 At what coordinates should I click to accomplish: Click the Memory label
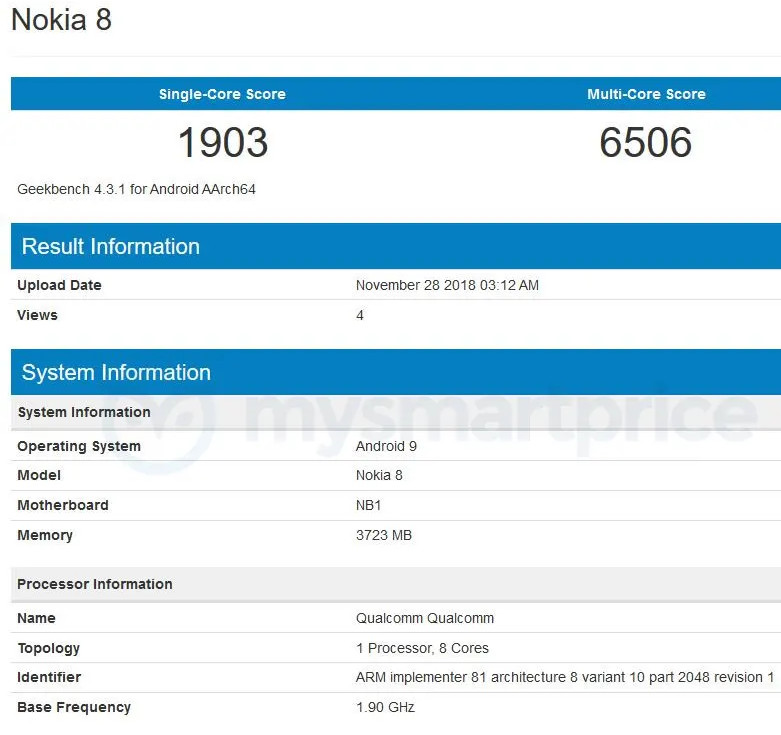pyautogui.click(x=45, y=535)
